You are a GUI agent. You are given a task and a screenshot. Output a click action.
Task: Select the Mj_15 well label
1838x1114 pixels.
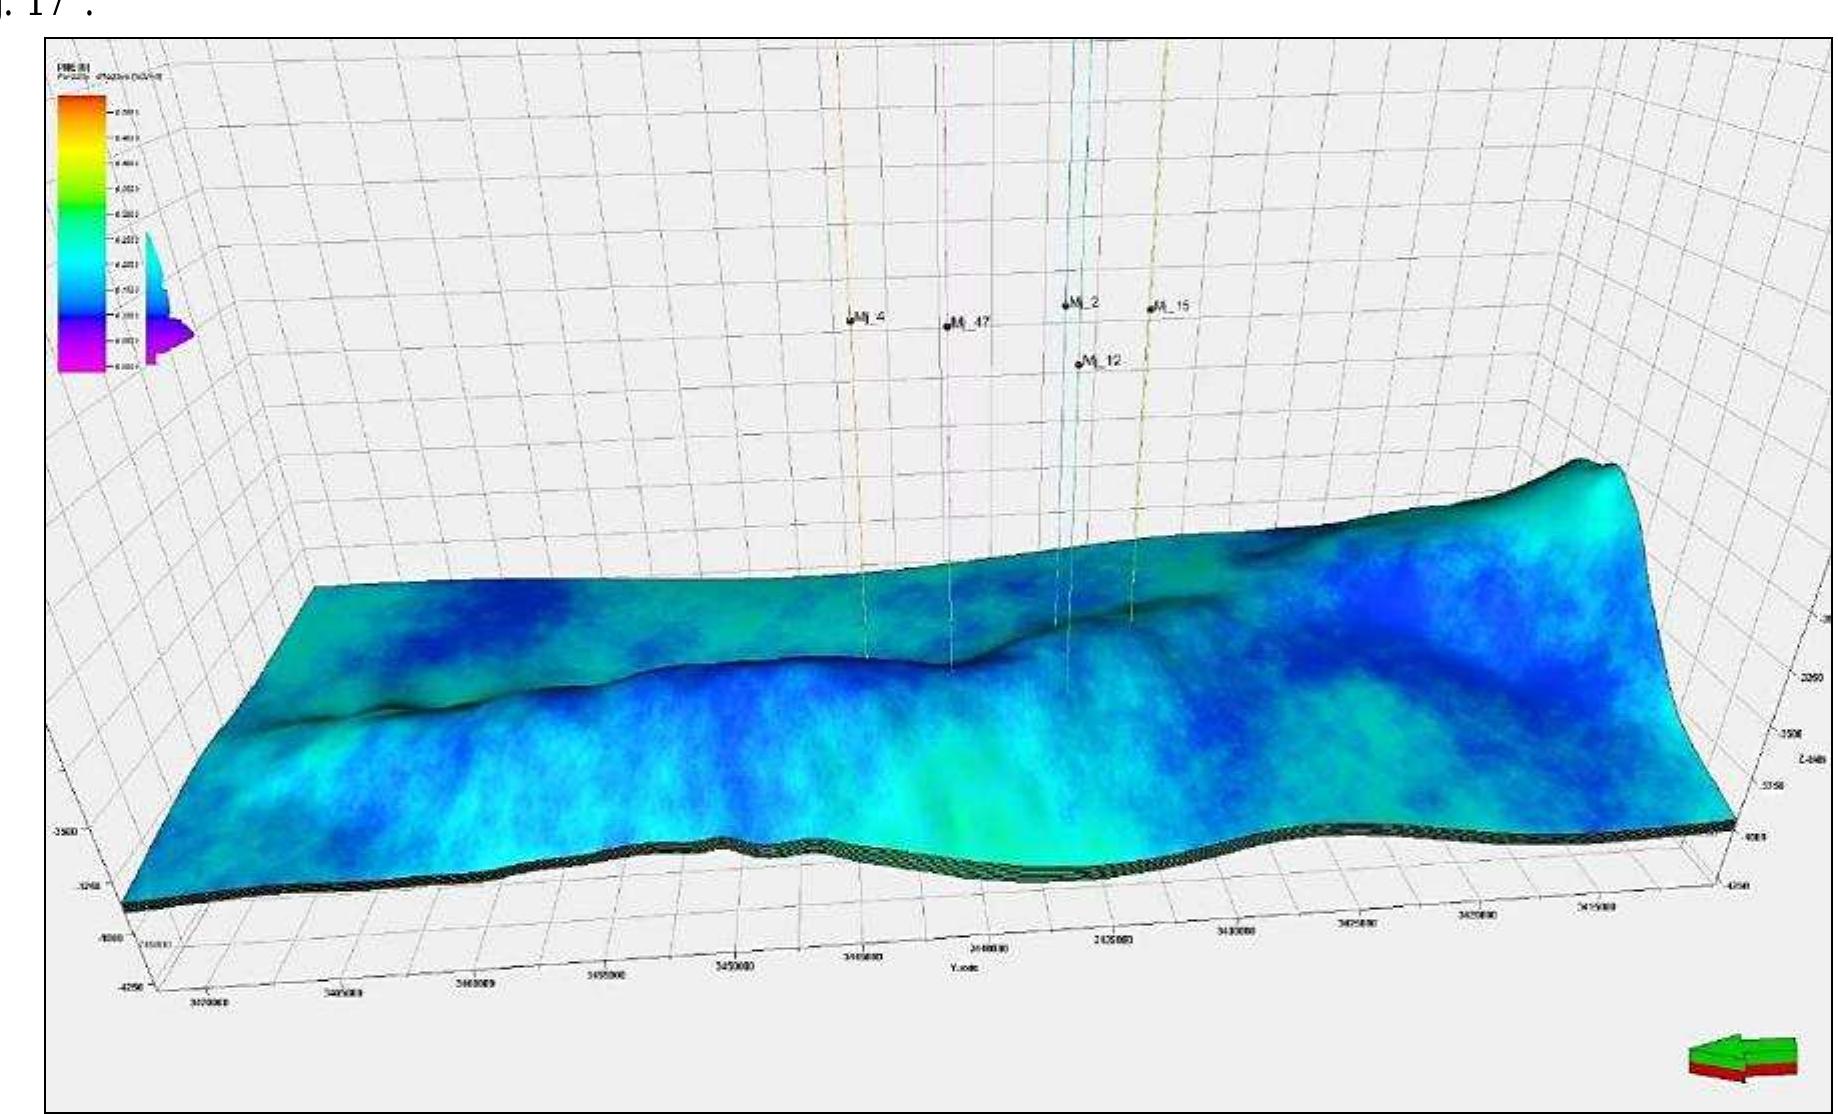tap(1173, 306)
